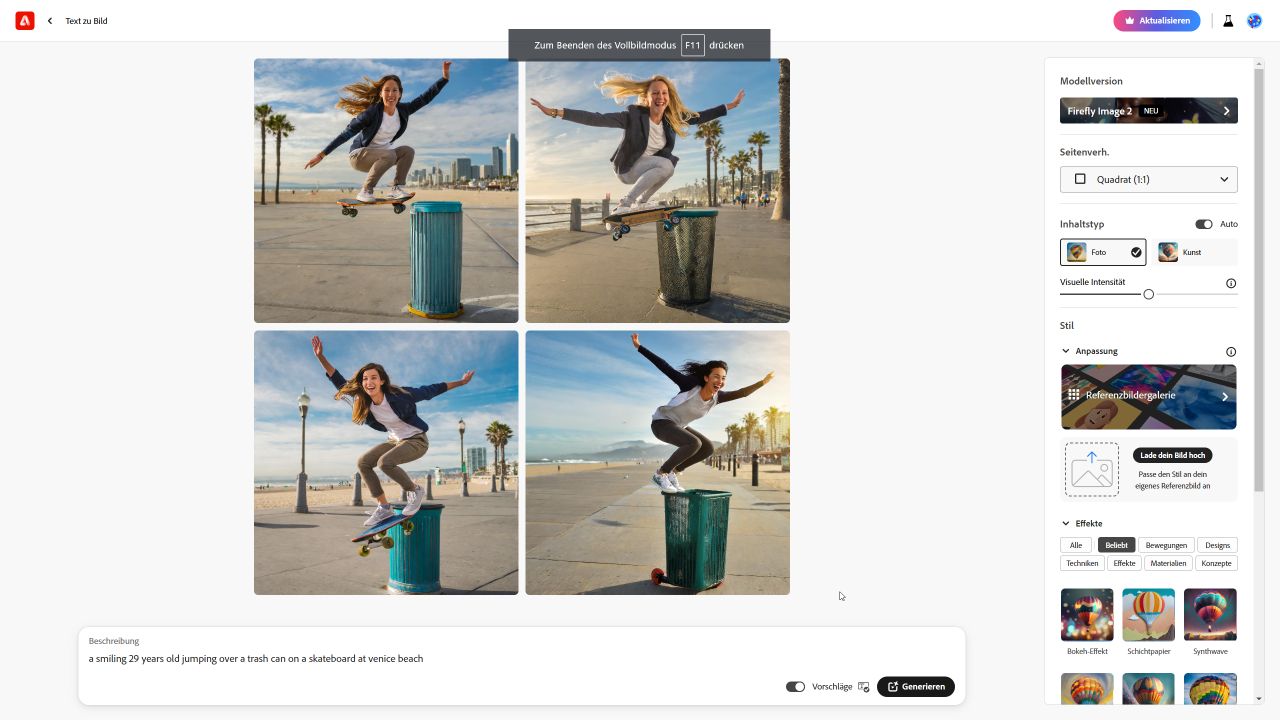Select the Materialien effects tab
Image resolution: width=1280 pixels, height=720 pixels.
point(1168,563)
